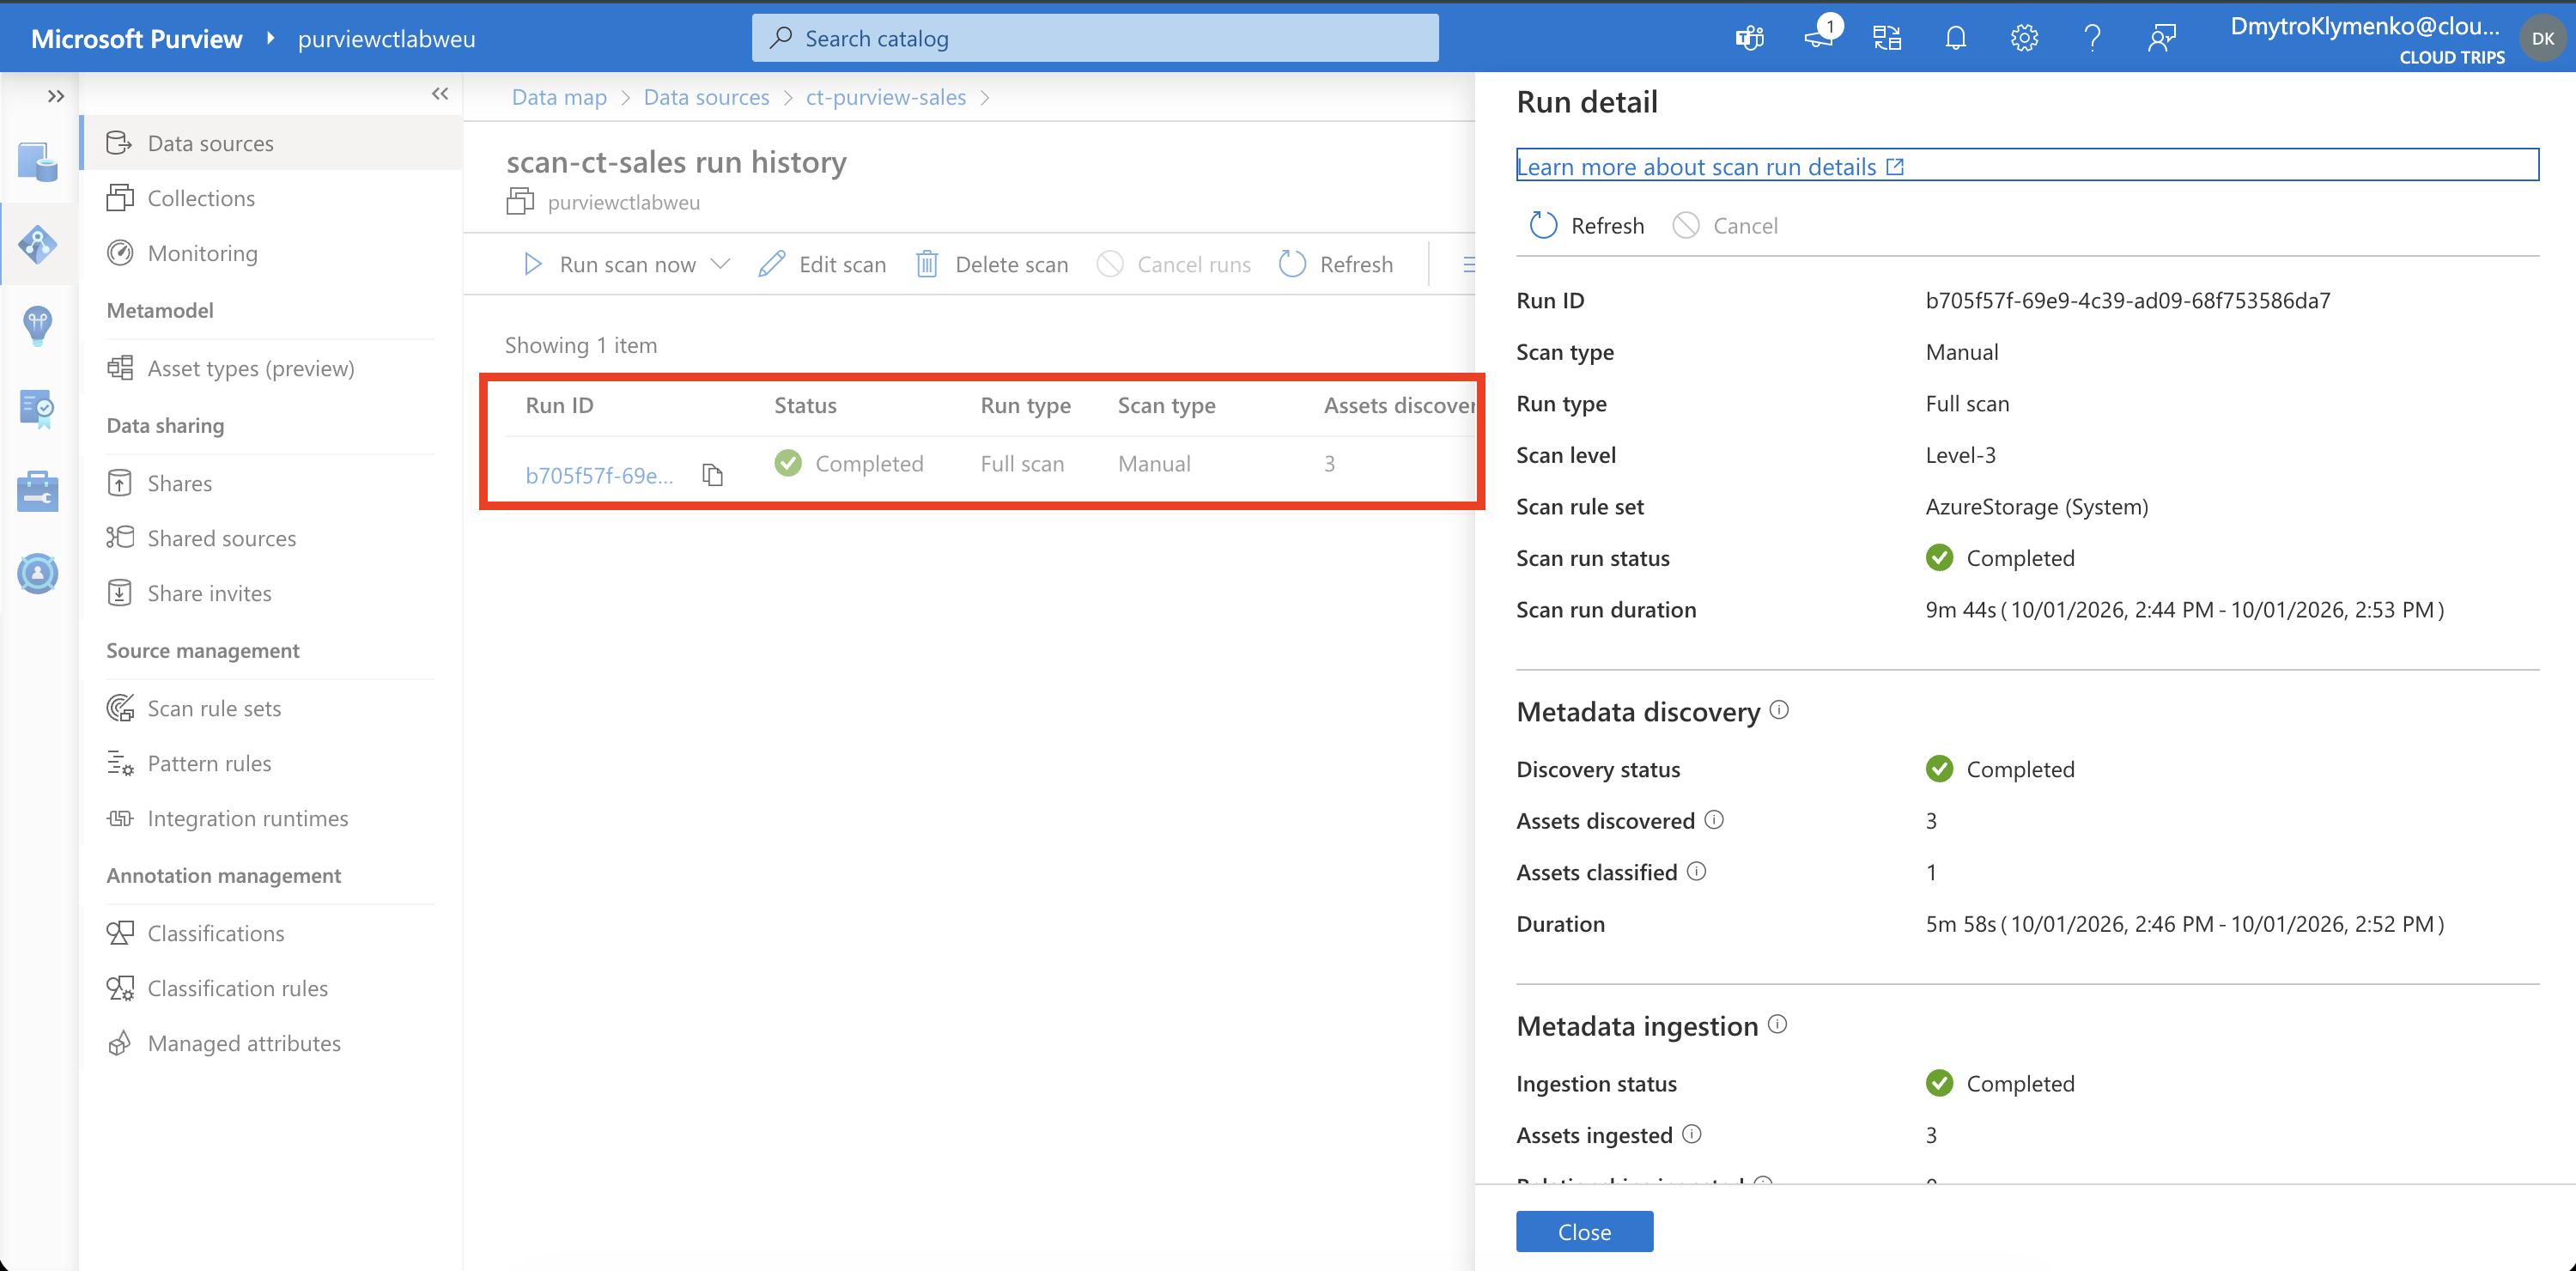The image size is (2576, 1271).
Task: Open the Management briefcase rail icon
Action: tap(38, 490)
